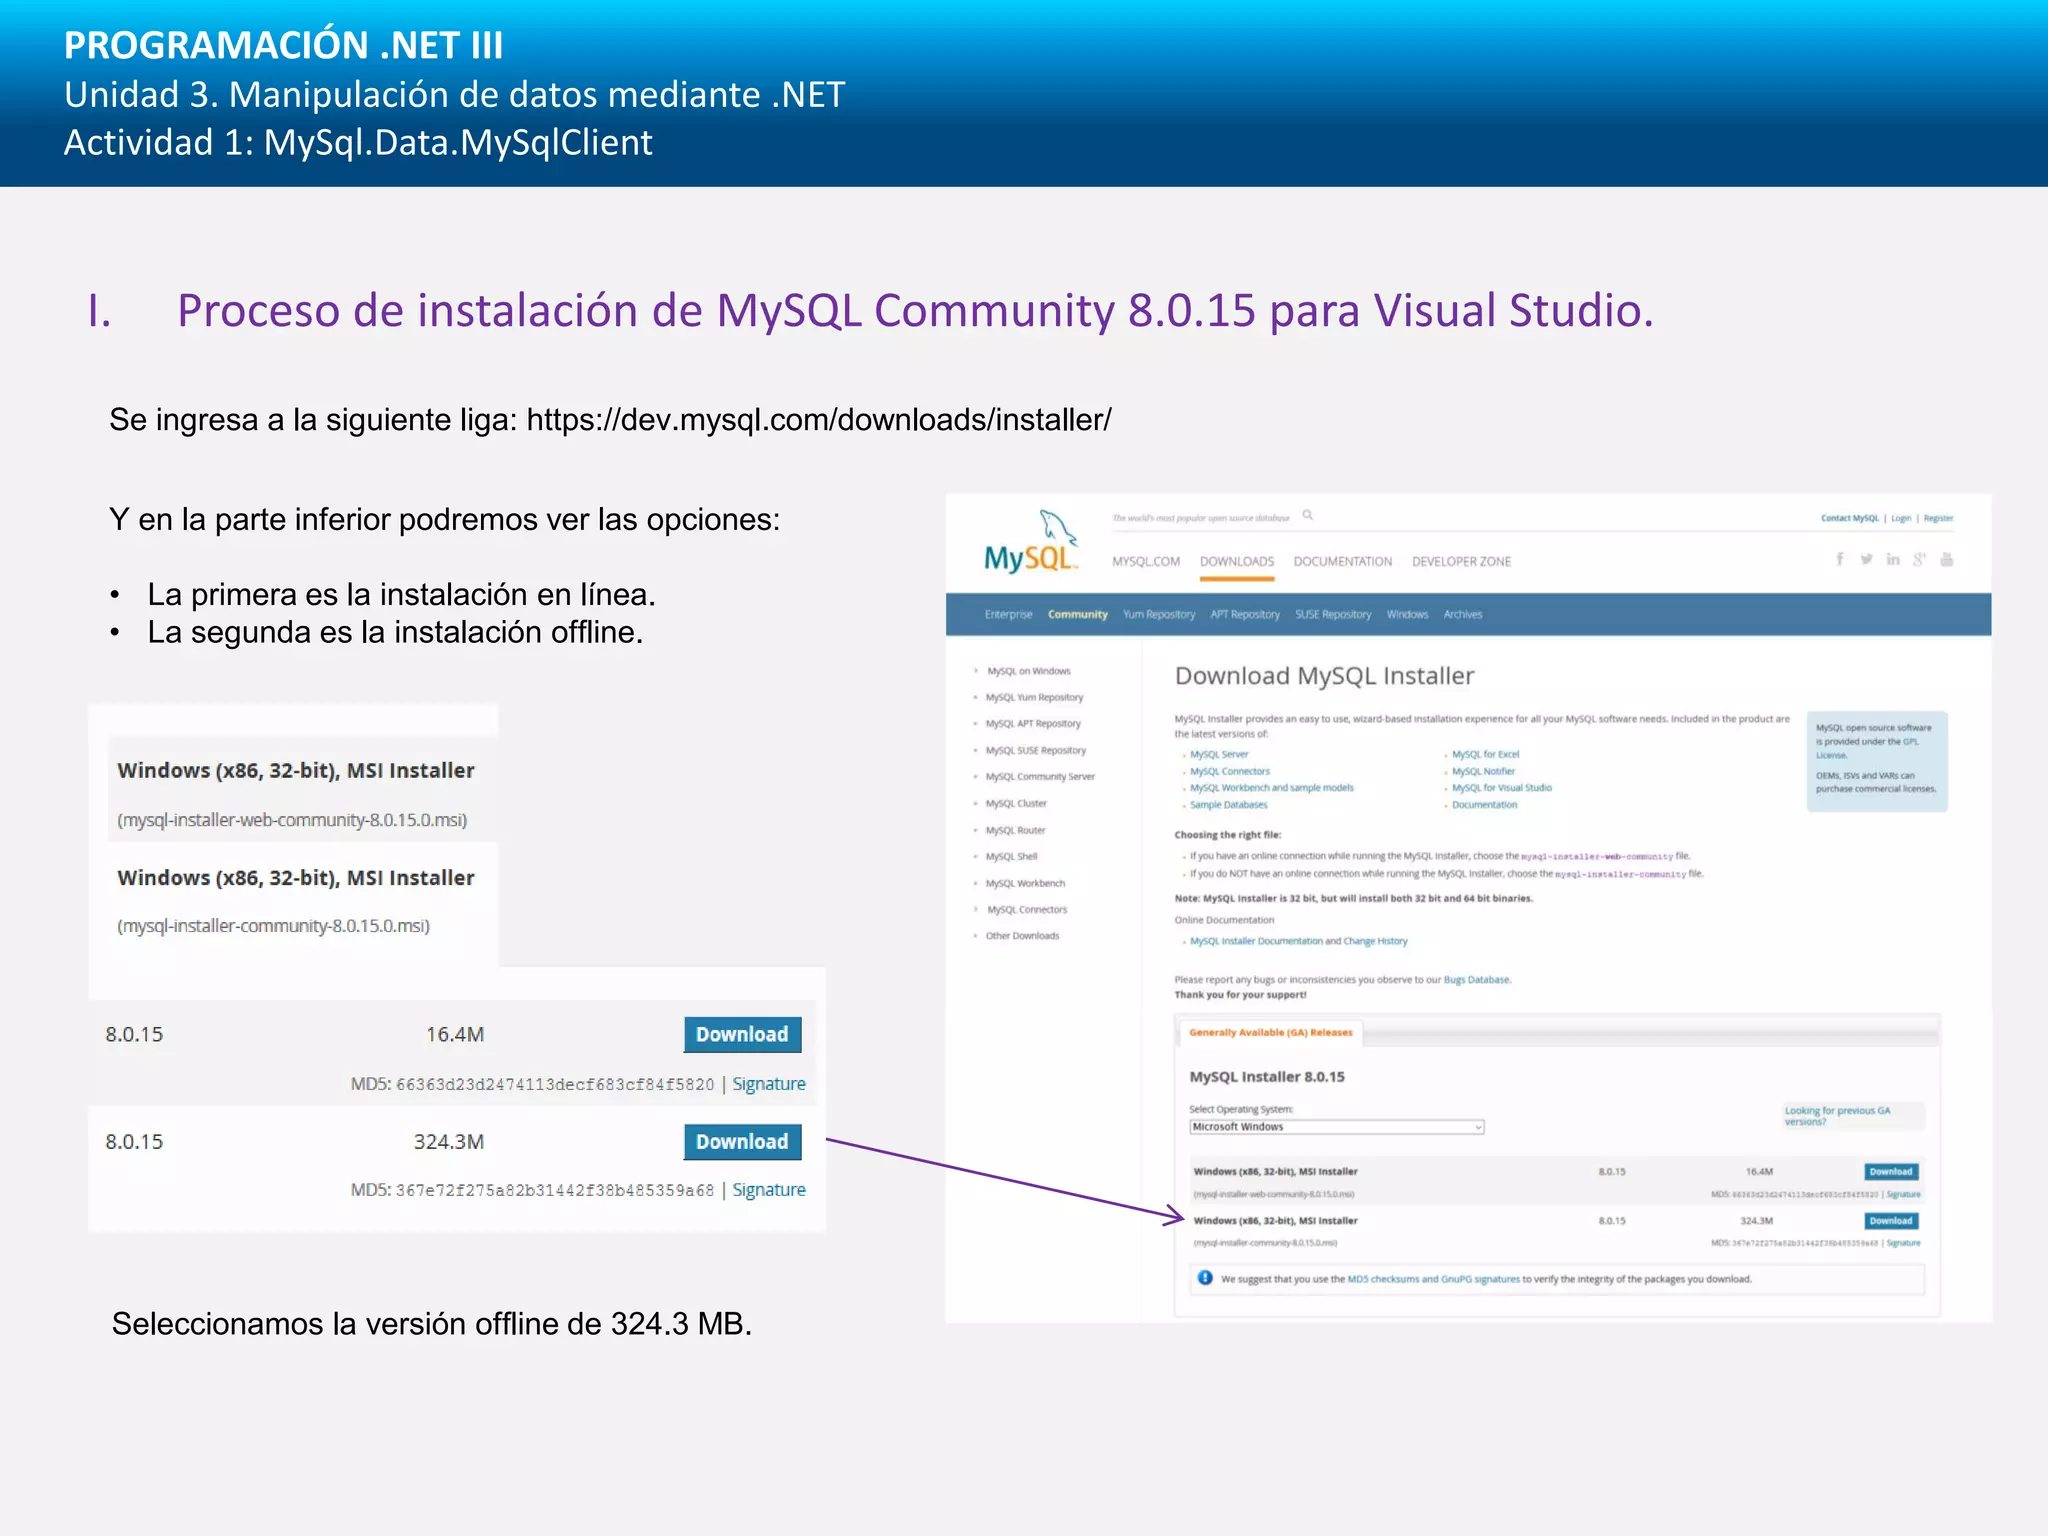The width and height of the screenshot is (2048, 1536).
Task: Open MySQL for Visual Studio link
Action: click(x=1501, y=788)
